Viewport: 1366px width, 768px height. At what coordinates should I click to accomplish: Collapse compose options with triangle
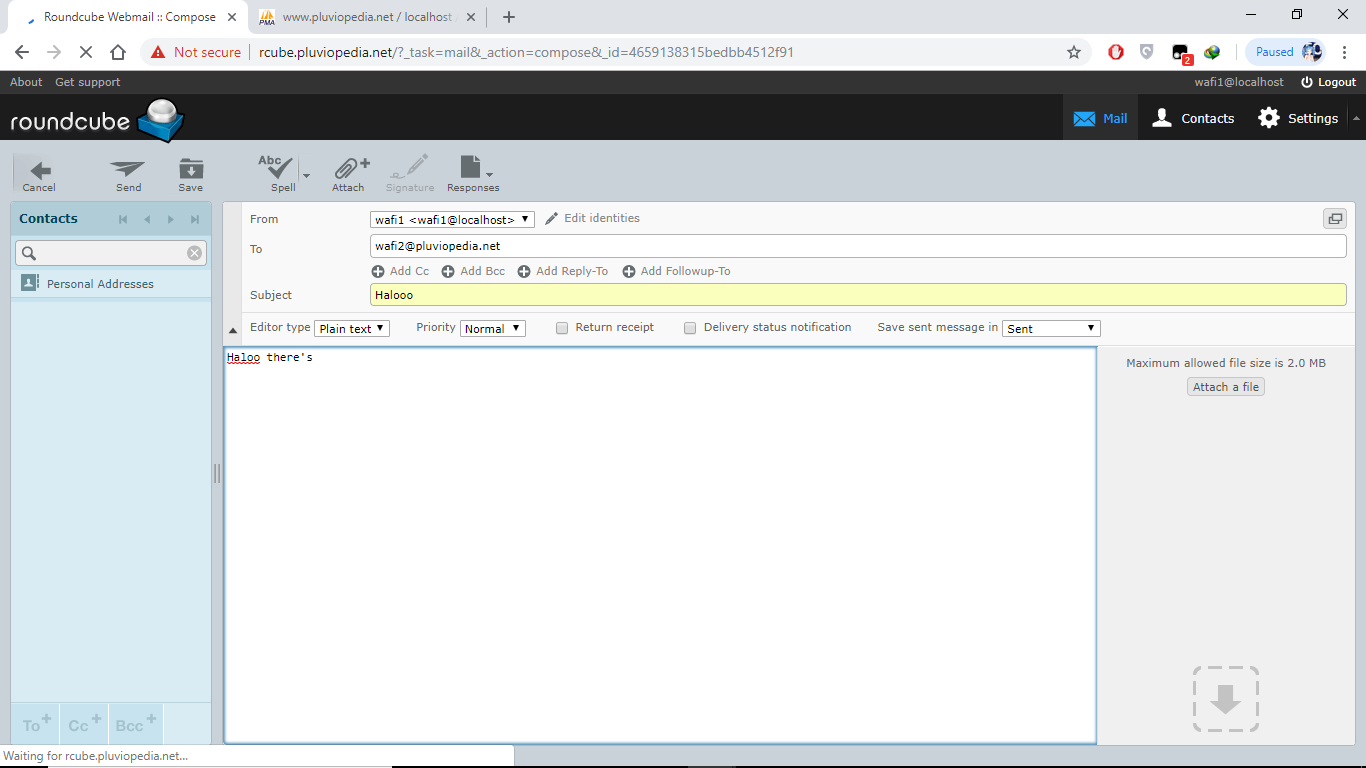point(233,330)
